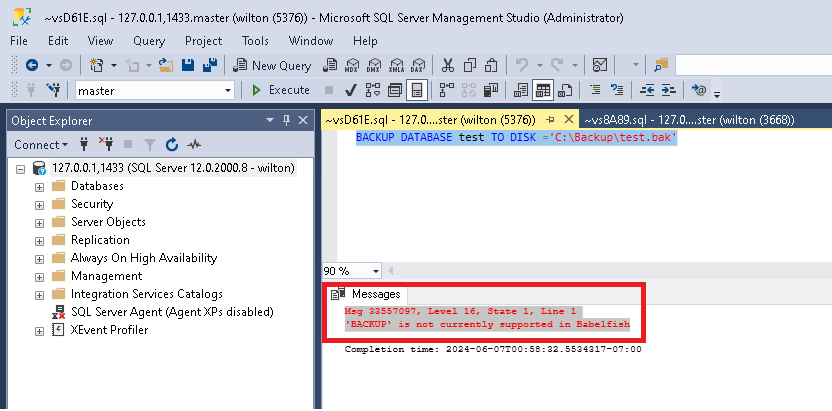Expand the Replication folder node
The width and height of the screenshot is (832, 411).
point(39,241)
